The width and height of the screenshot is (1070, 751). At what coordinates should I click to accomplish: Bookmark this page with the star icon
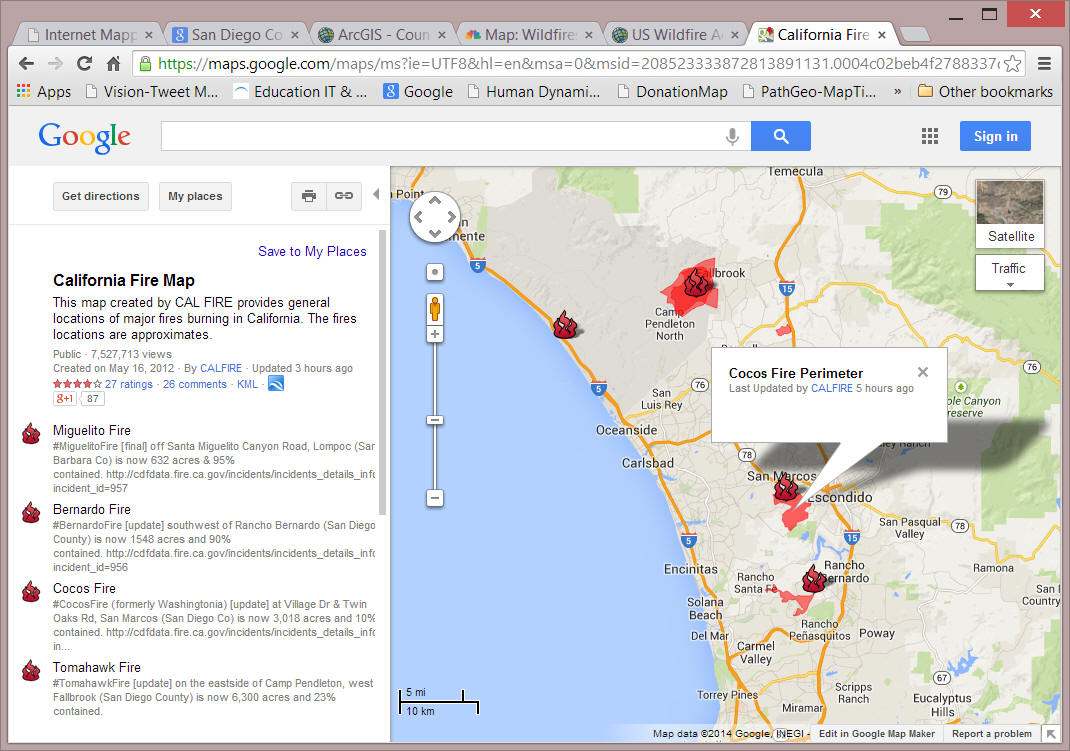[x=1013, y=63]
